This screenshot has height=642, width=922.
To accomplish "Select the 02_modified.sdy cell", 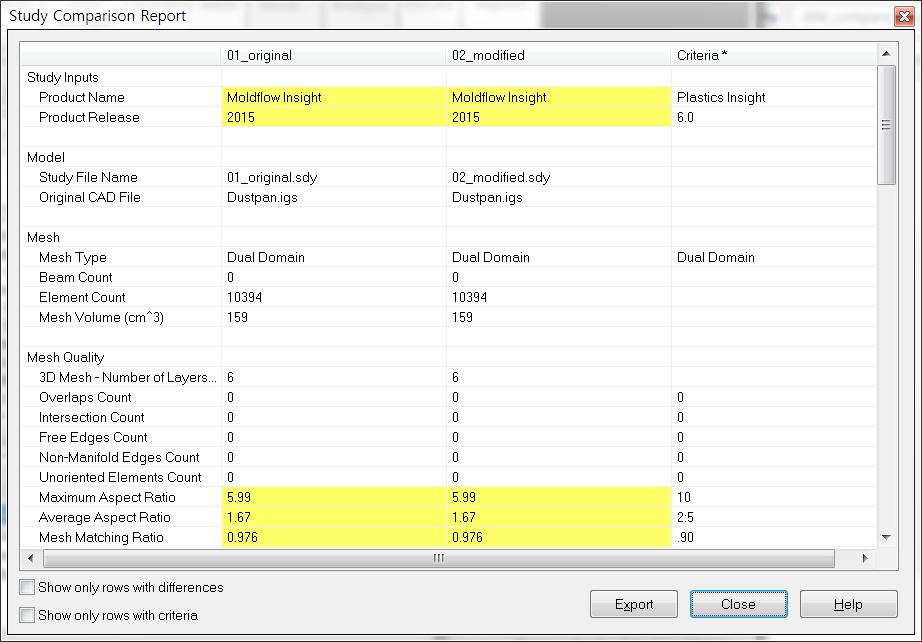I will coord(559,178).
